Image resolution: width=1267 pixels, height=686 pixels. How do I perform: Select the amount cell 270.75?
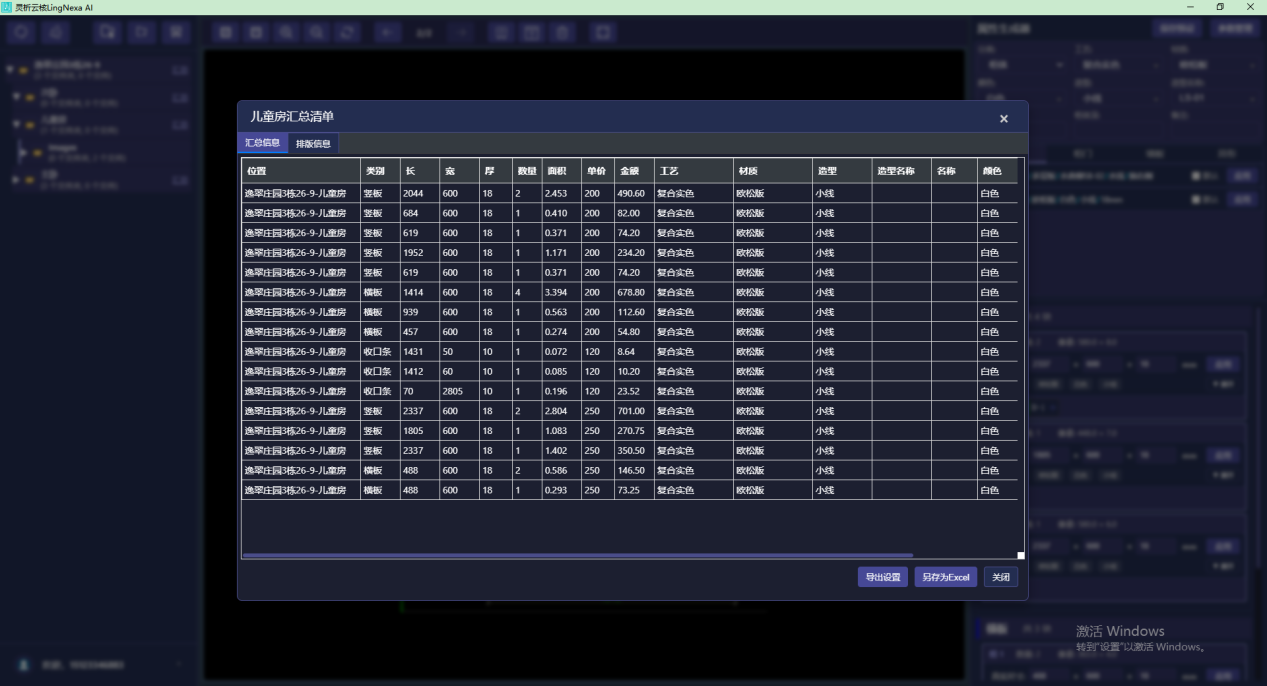coord(634,431)
